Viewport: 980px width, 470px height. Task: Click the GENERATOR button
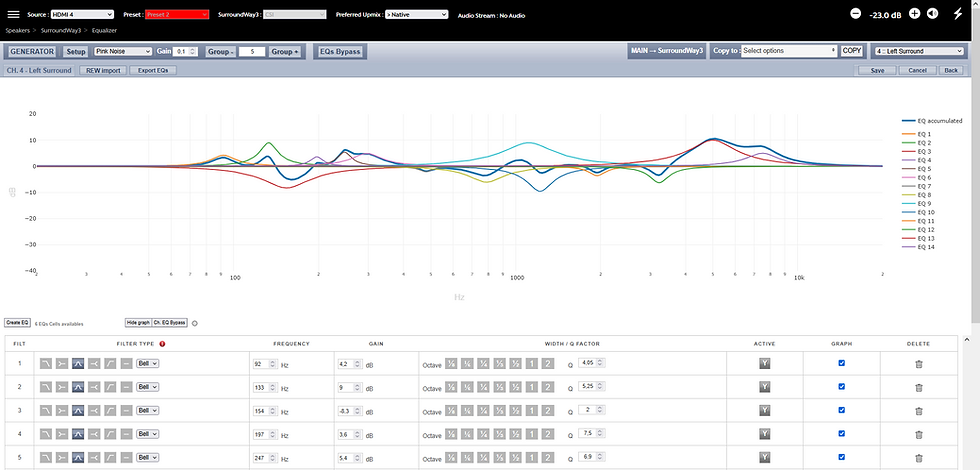coord(32,51)
